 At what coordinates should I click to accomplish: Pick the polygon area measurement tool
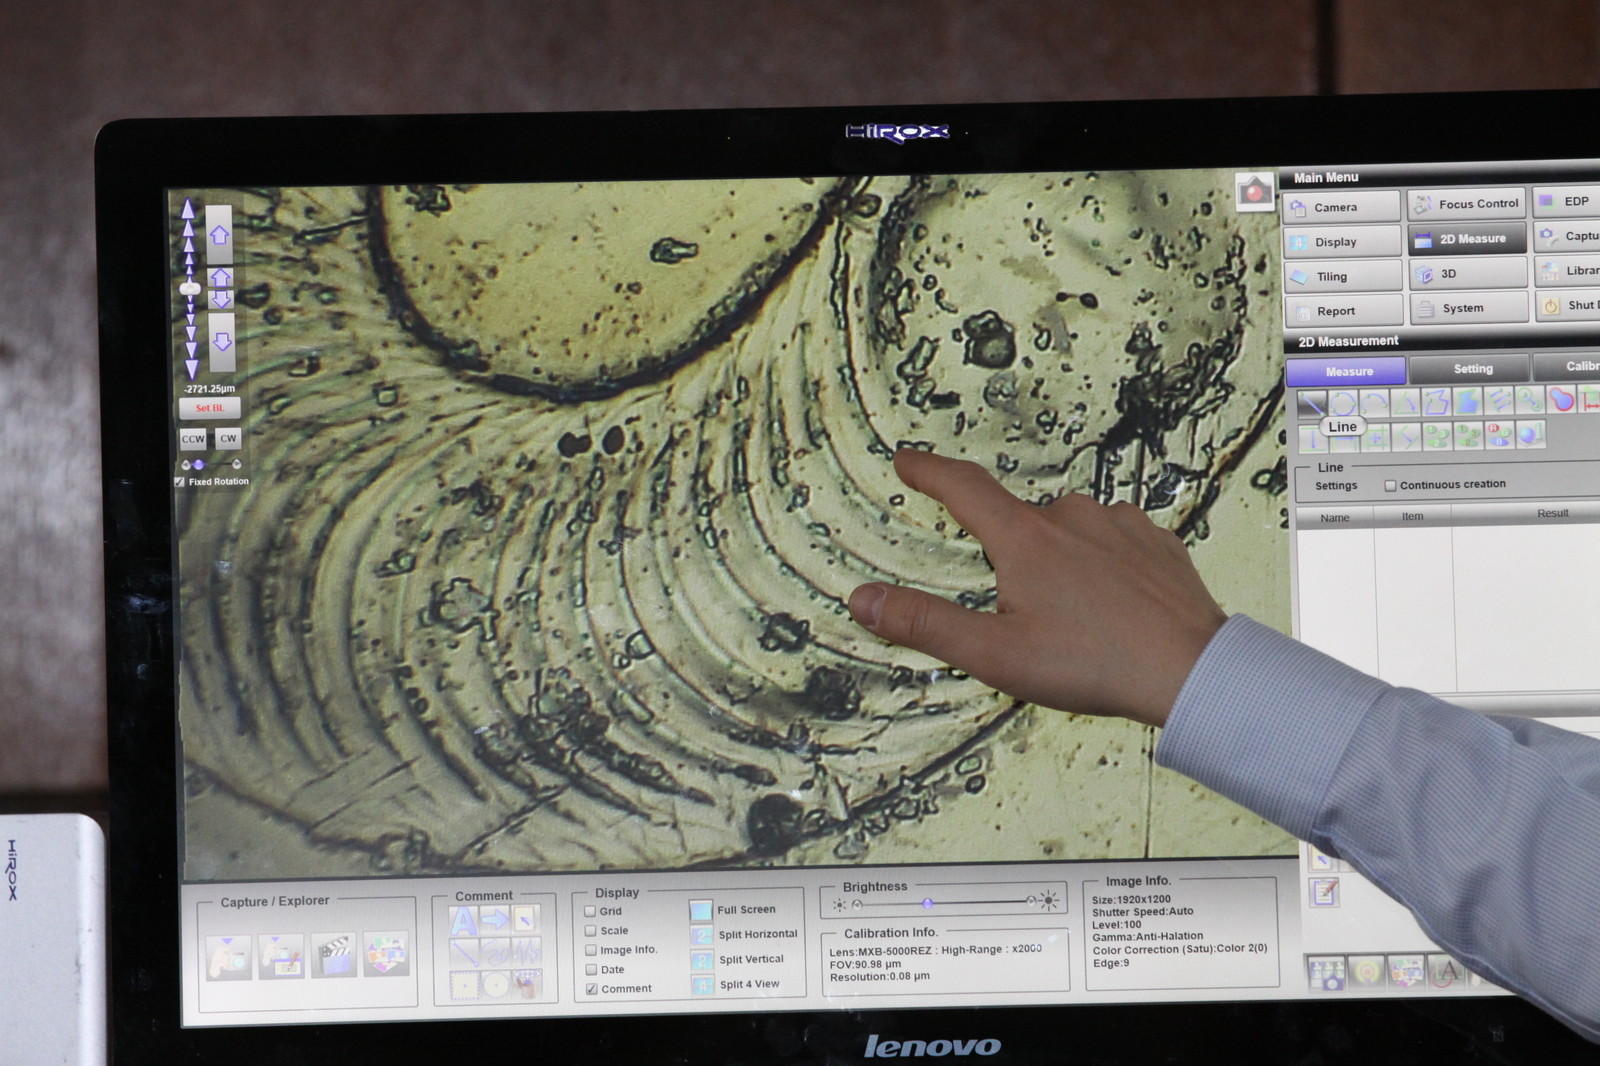pyautogui.click(x=1436, y=402)
